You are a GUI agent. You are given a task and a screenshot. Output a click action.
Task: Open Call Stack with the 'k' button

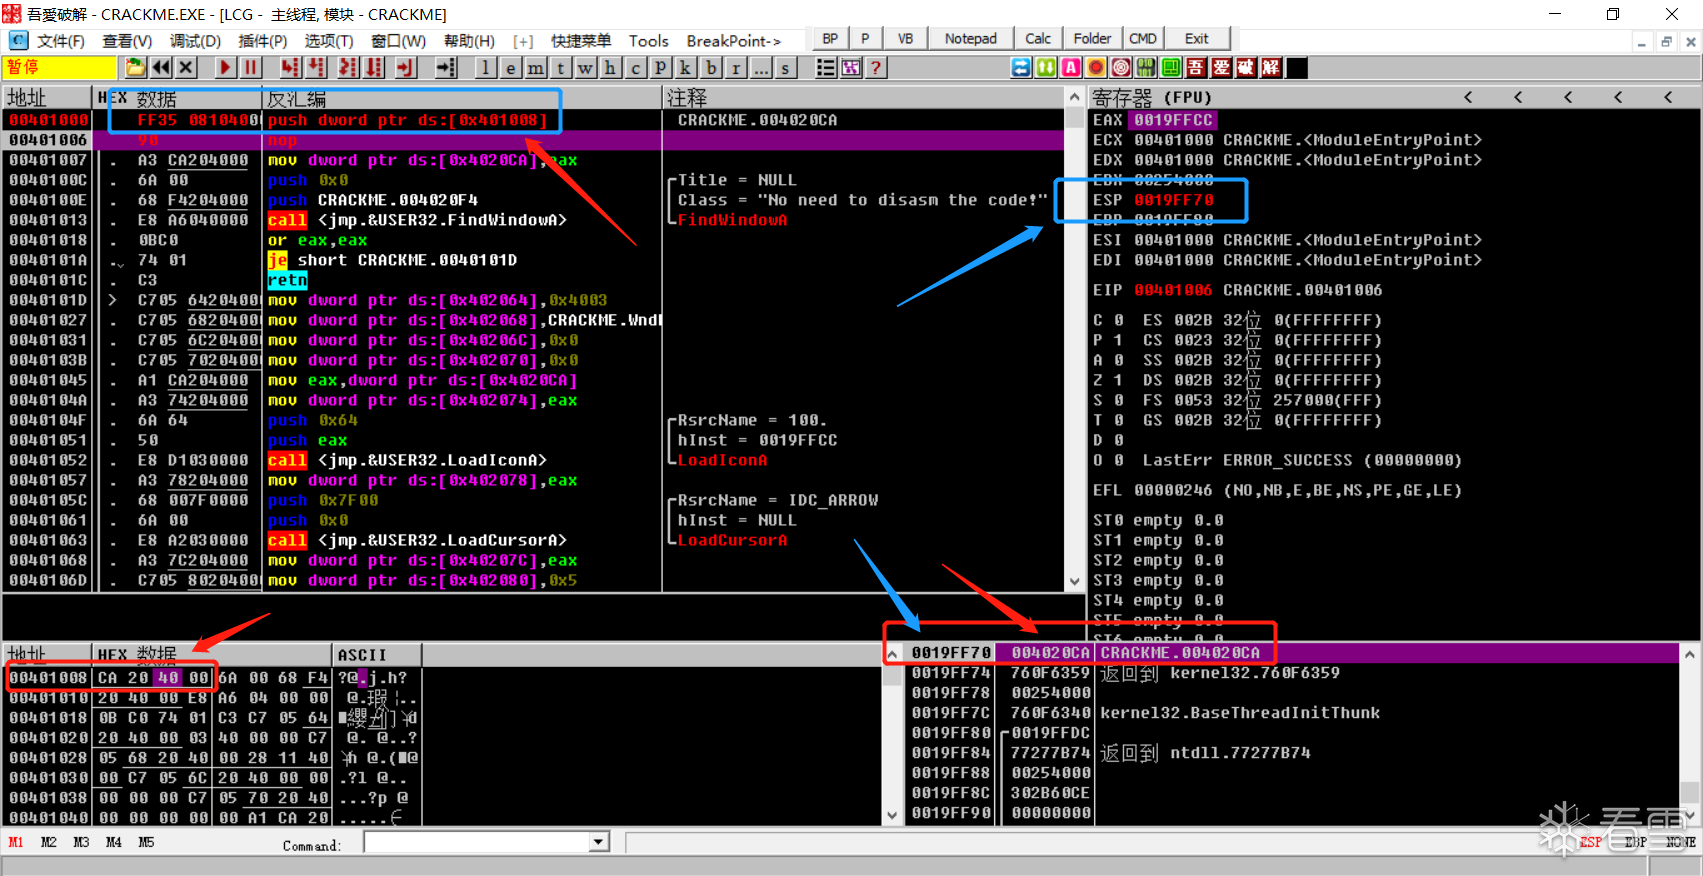[685, 67]
